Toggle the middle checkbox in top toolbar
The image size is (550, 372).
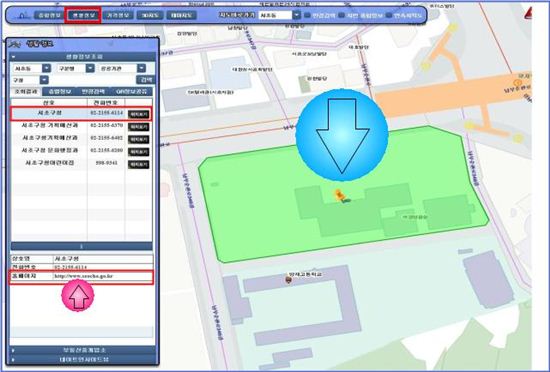[341, 15]
